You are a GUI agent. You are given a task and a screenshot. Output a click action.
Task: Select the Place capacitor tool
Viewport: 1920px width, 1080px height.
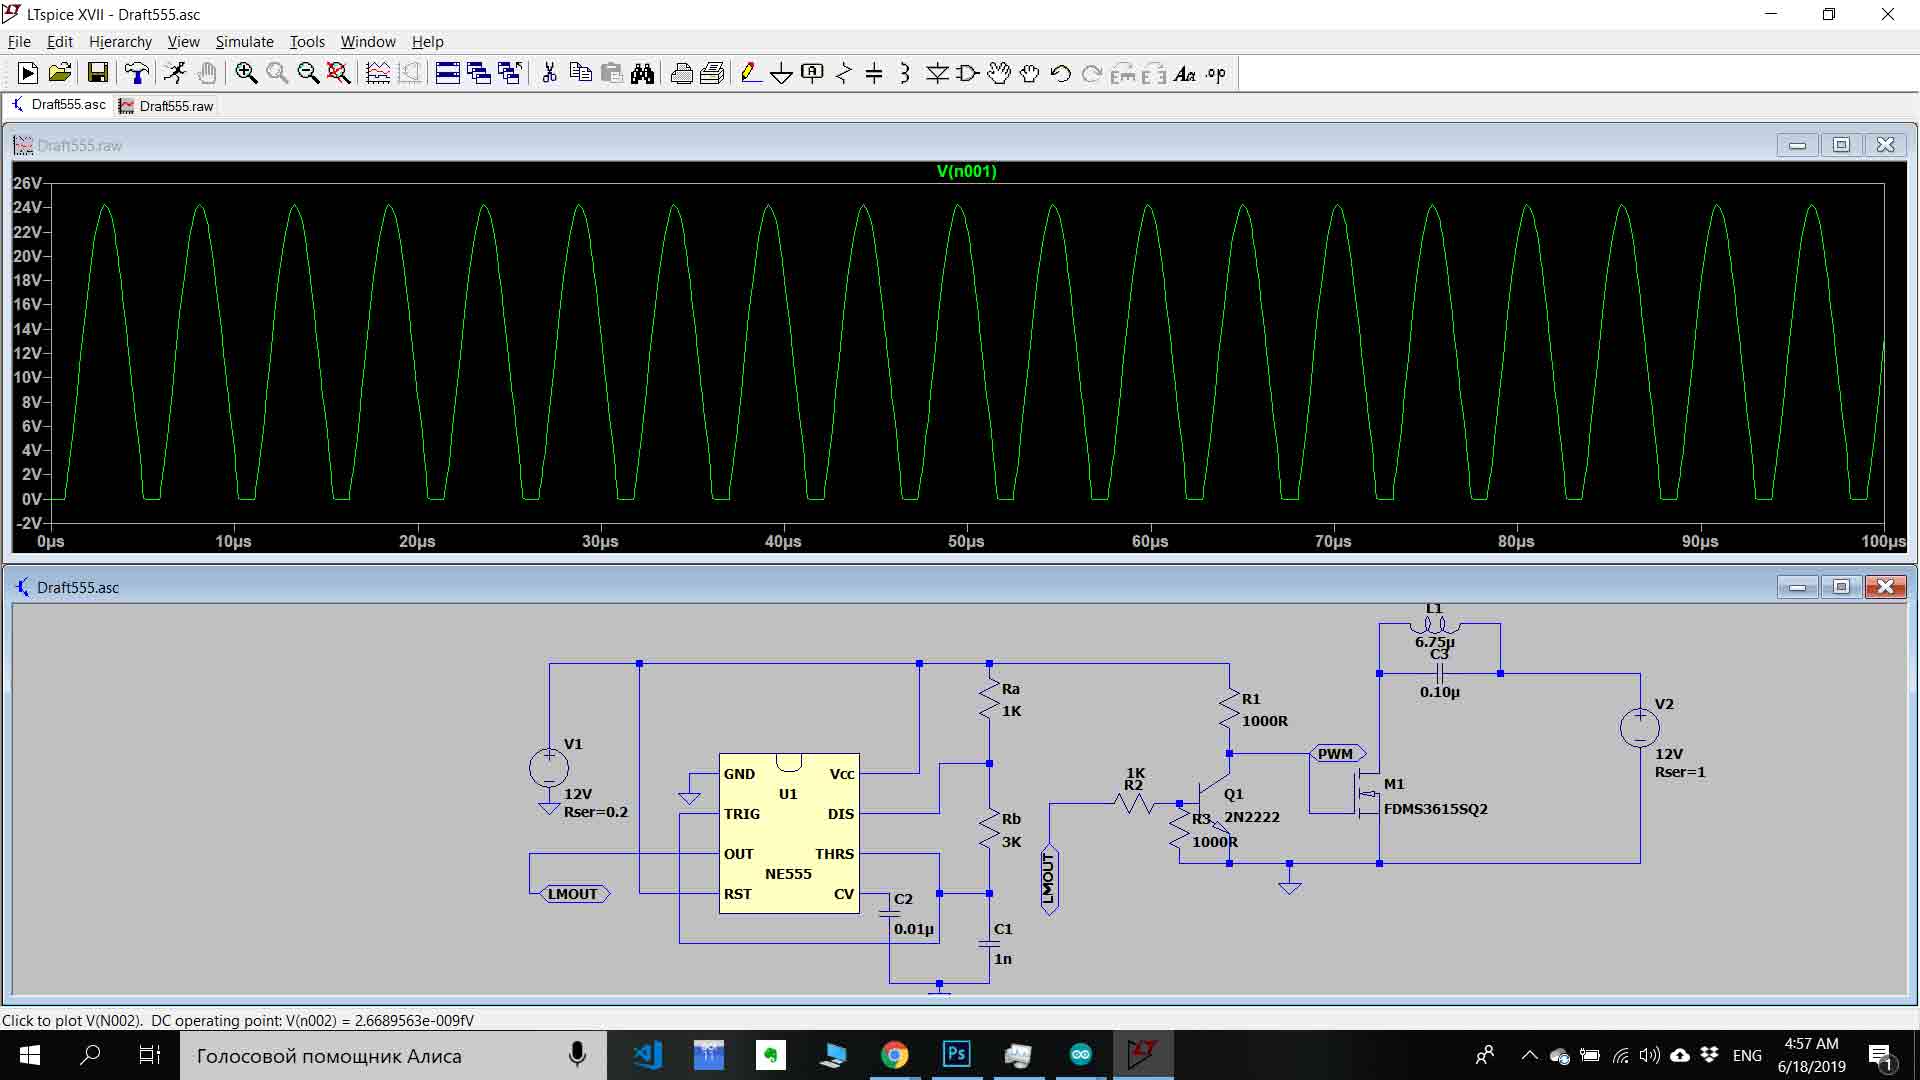(x=874, y=73)
